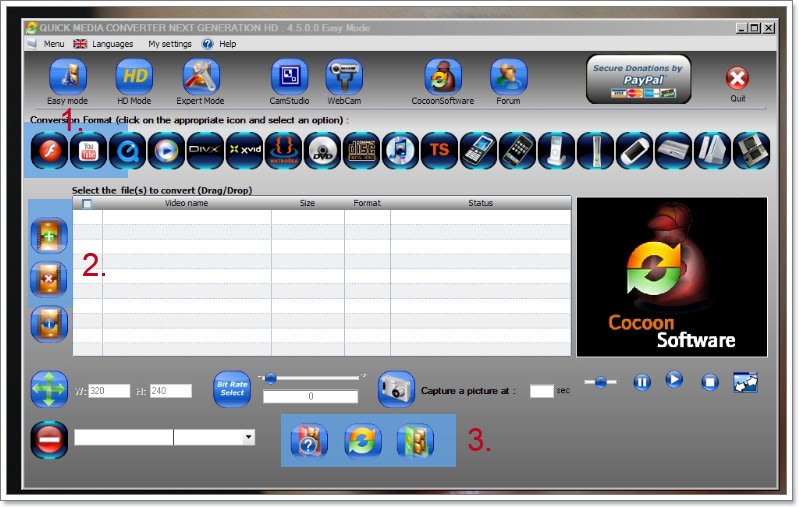Switch to HD Mode
Screen dimensions: 799x507
click(x=135, y=77)
